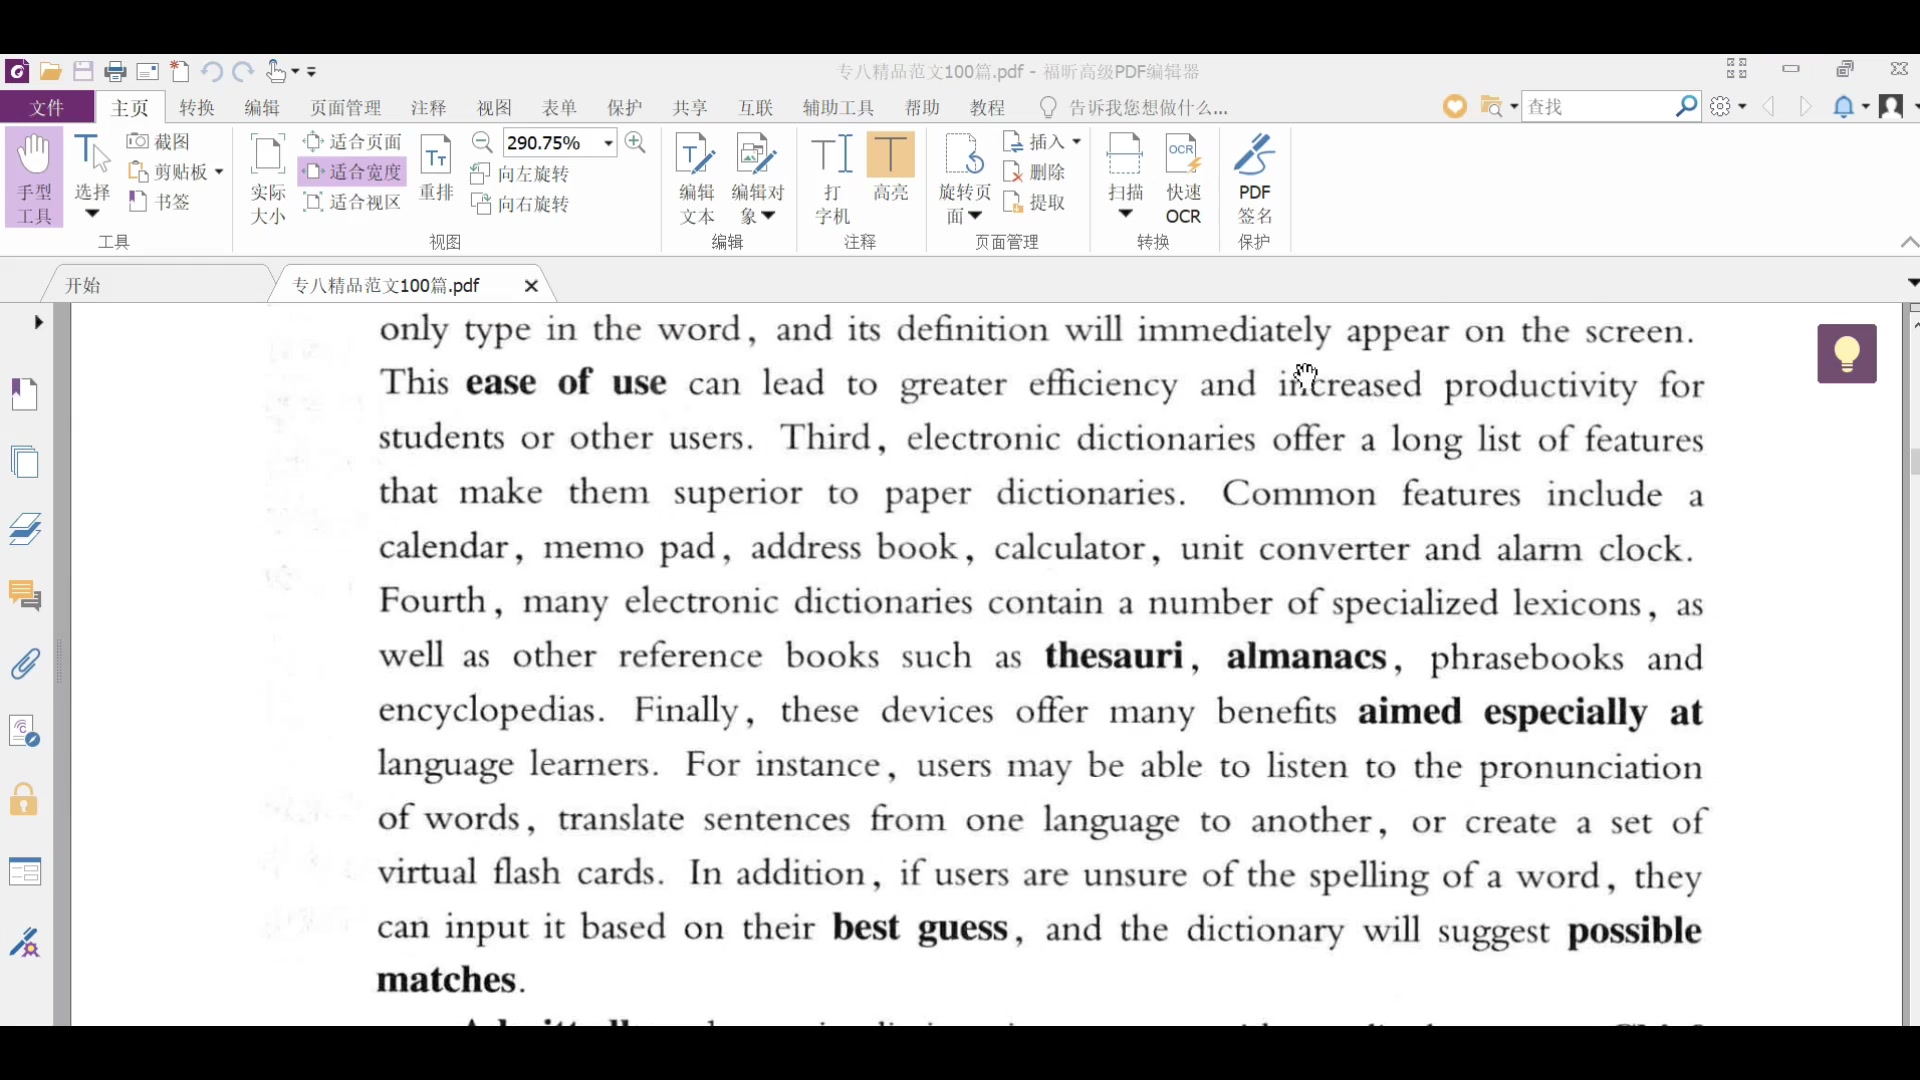Open the user account dropdown
Screen dimensions: 1920x1080
pyautogui.click(x=1898, y=106)
